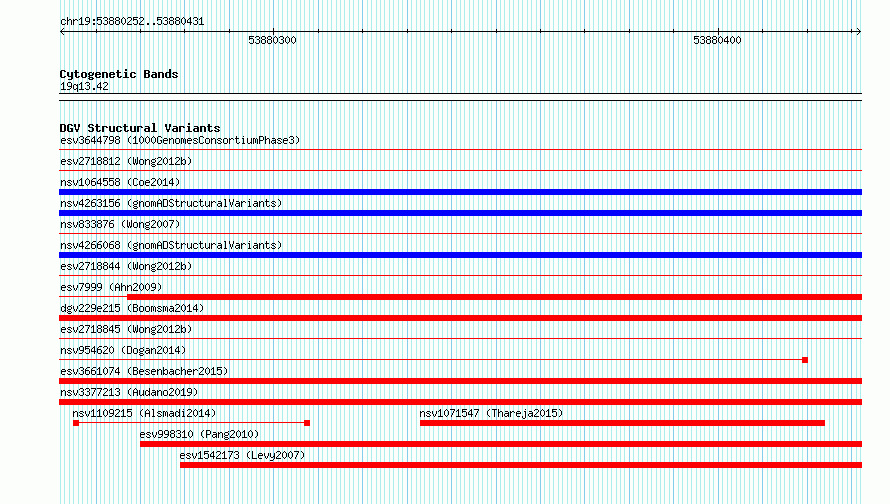
Task: Open variant esv7999 (Ahn2009)
Action: [x=111, y=287]
